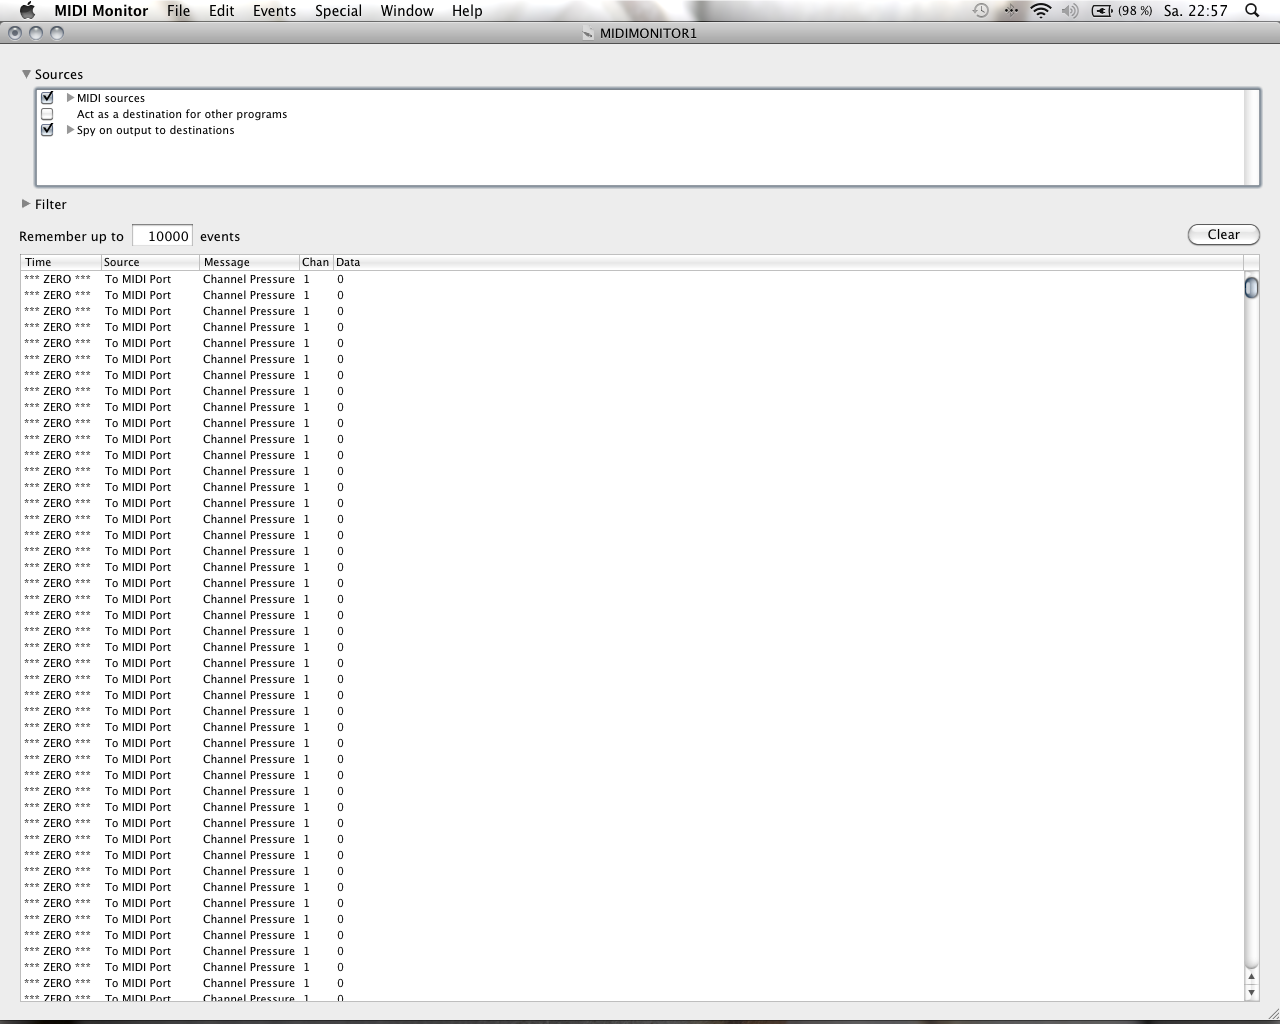This screenshot has height=1024, width=1280.
Task: Open the MIDI Monitor application menu
Action: 101,11
